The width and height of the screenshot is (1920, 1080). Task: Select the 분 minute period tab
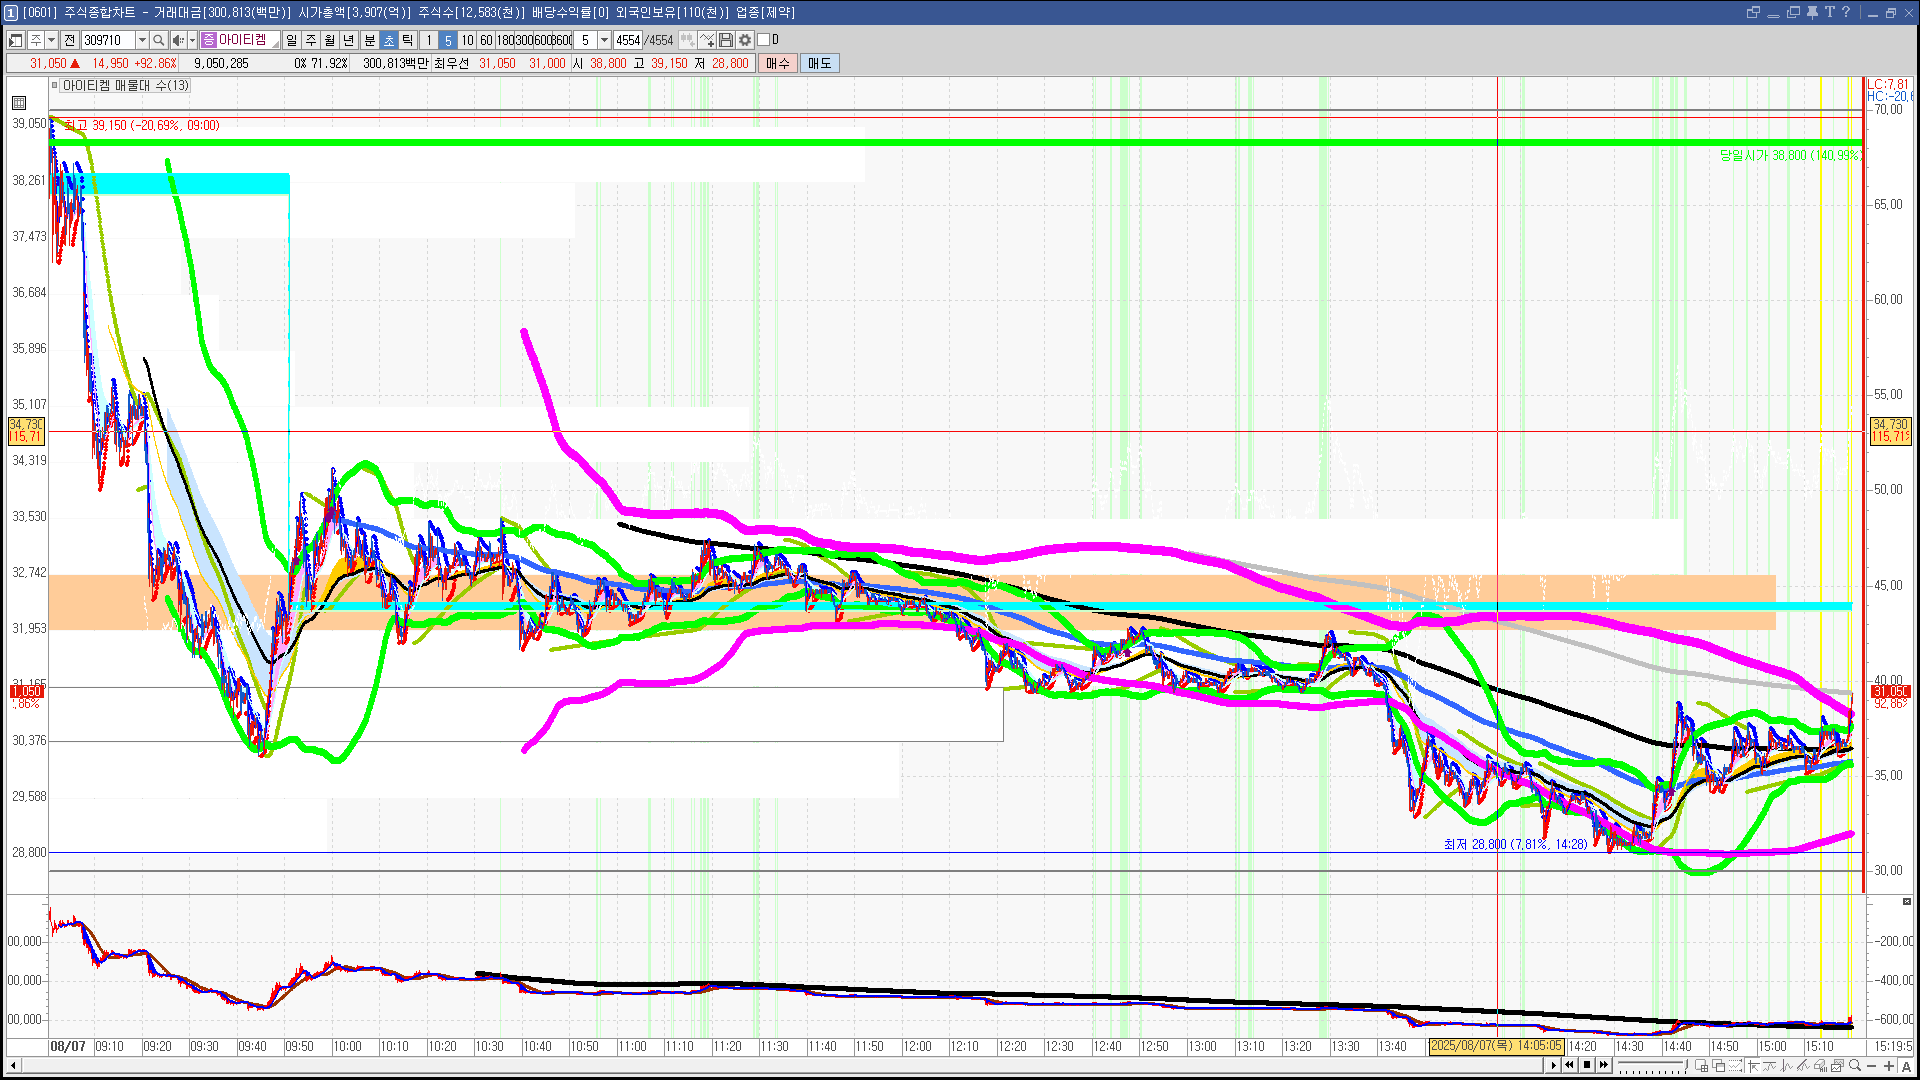pos(369,40)
